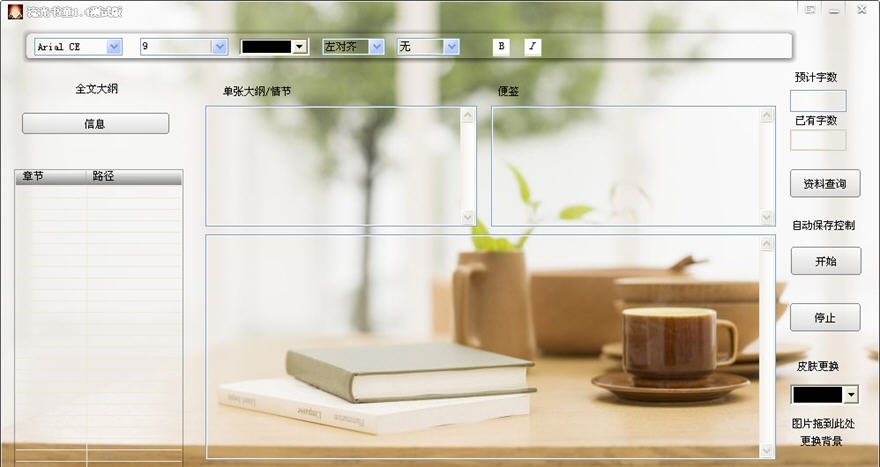Click up arrow of 单张大纲 scrollbar
The height and width of the screenshot is (467, 880).
pyautogui.click(x=468, y=115)
